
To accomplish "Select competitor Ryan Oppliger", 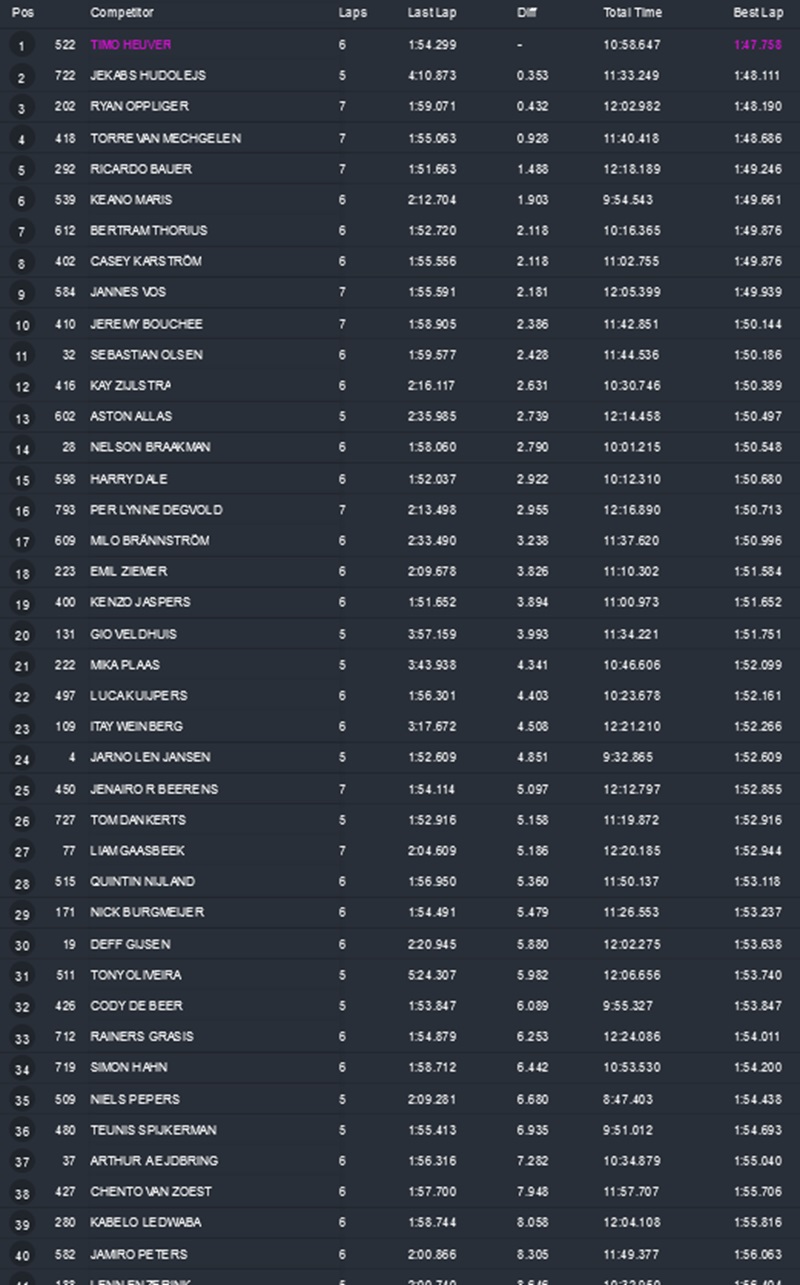I will click(x=139, y=106).
